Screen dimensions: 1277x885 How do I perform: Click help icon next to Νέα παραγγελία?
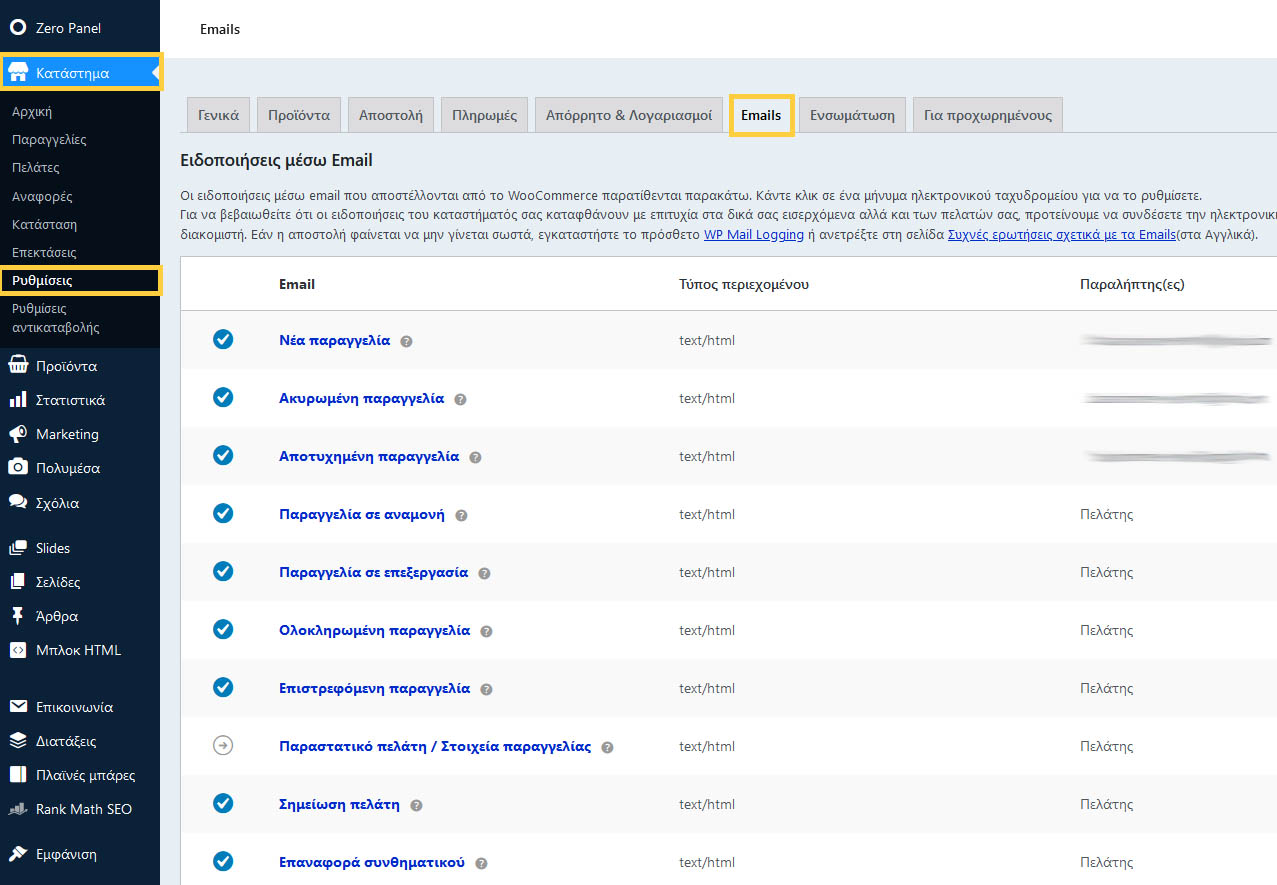pos(406,341)
